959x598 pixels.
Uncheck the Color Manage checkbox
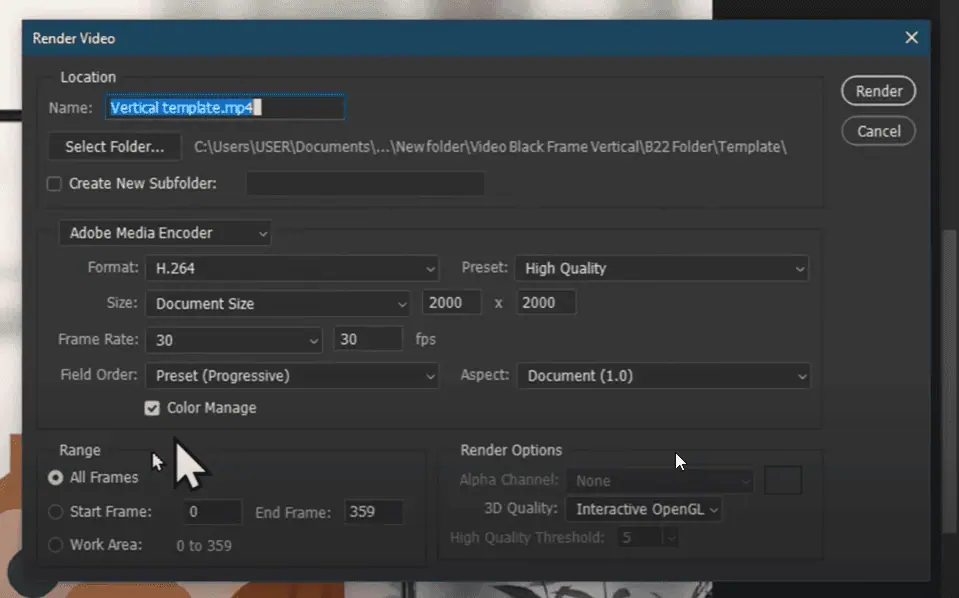(152, 408)
